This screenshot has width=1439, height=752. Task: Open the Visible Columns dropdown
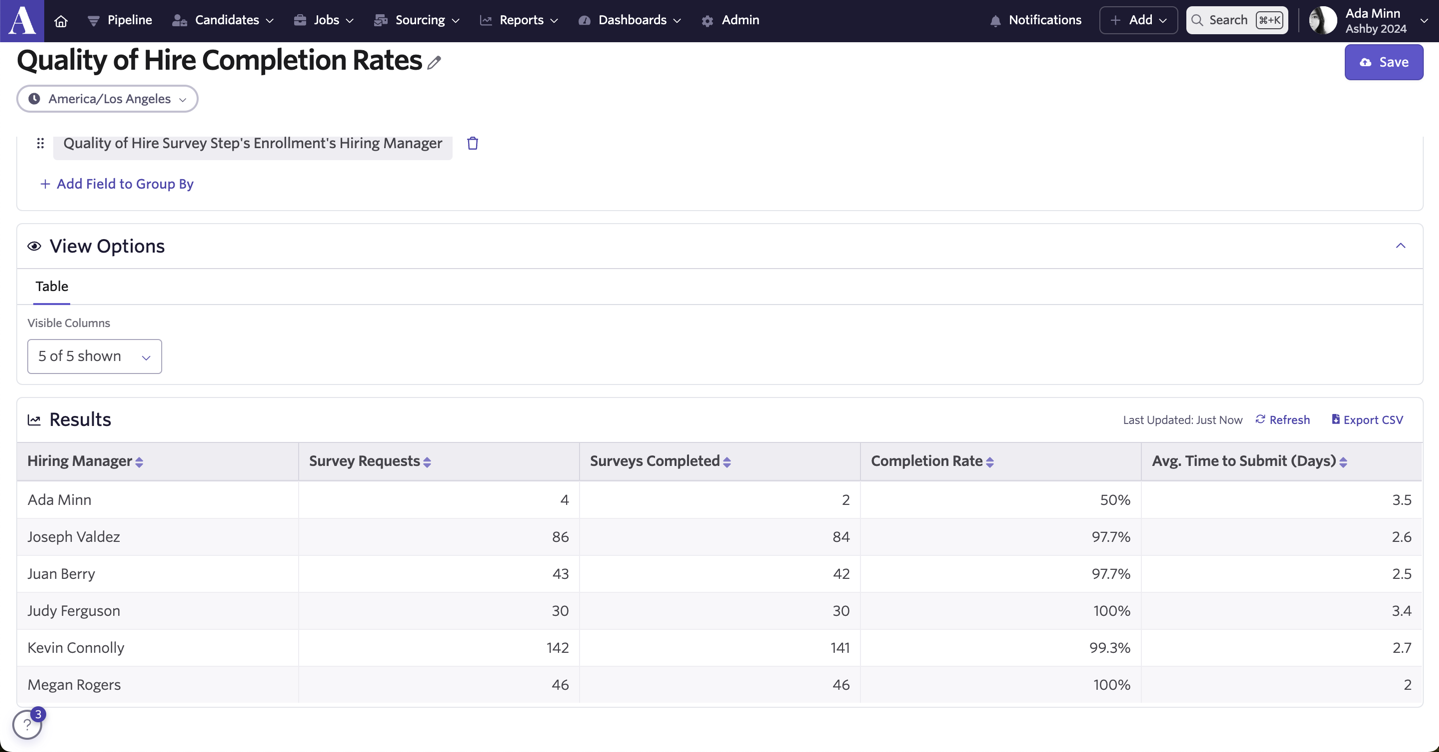coord(94,357)
